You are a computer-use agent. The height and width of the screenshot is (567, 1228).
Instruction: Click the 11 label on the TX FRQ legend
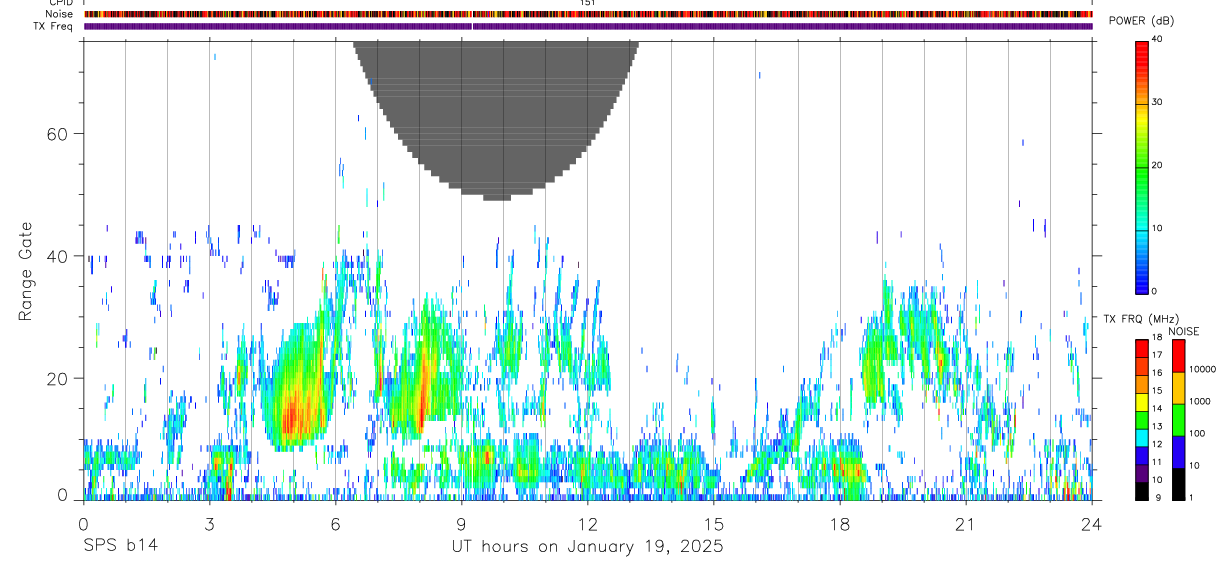pyautogui.click(x=1158, y=462)
